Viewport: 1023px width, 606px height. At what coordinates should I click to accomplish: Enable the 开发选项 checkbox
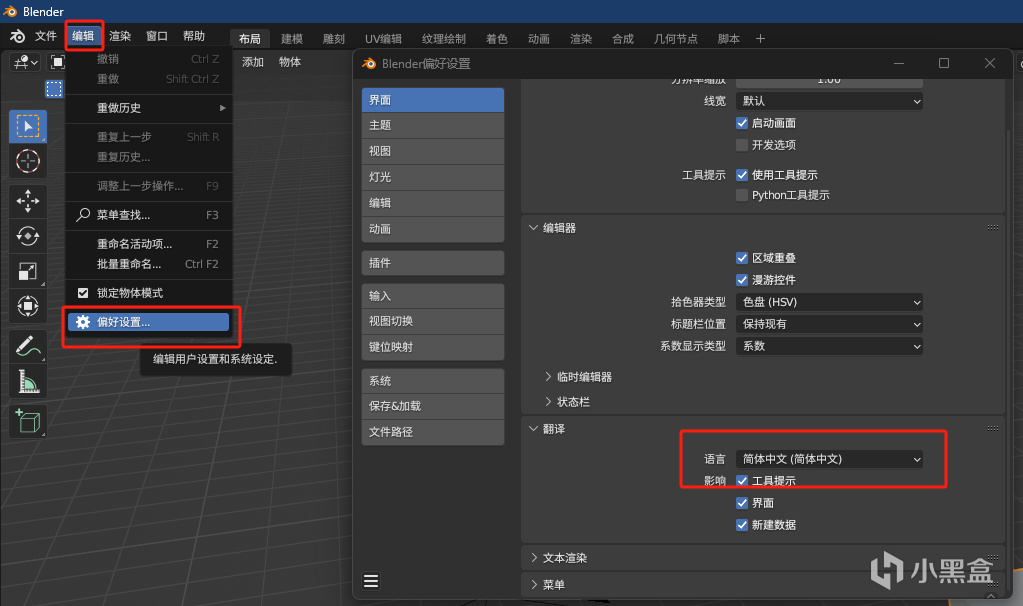pos(742,145)
